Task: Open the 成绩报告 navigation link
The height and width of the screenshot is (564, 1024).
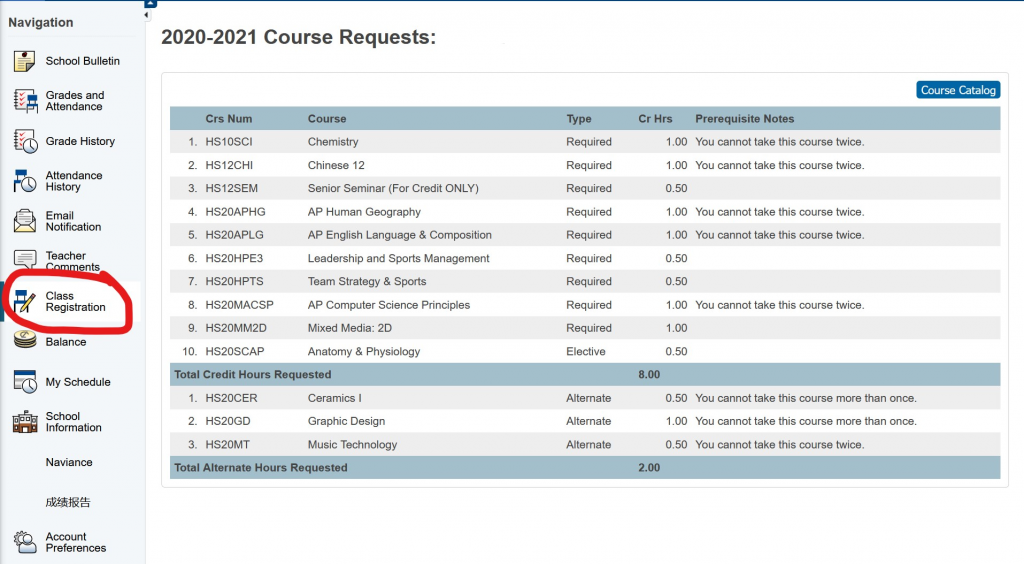Action: 68,502
